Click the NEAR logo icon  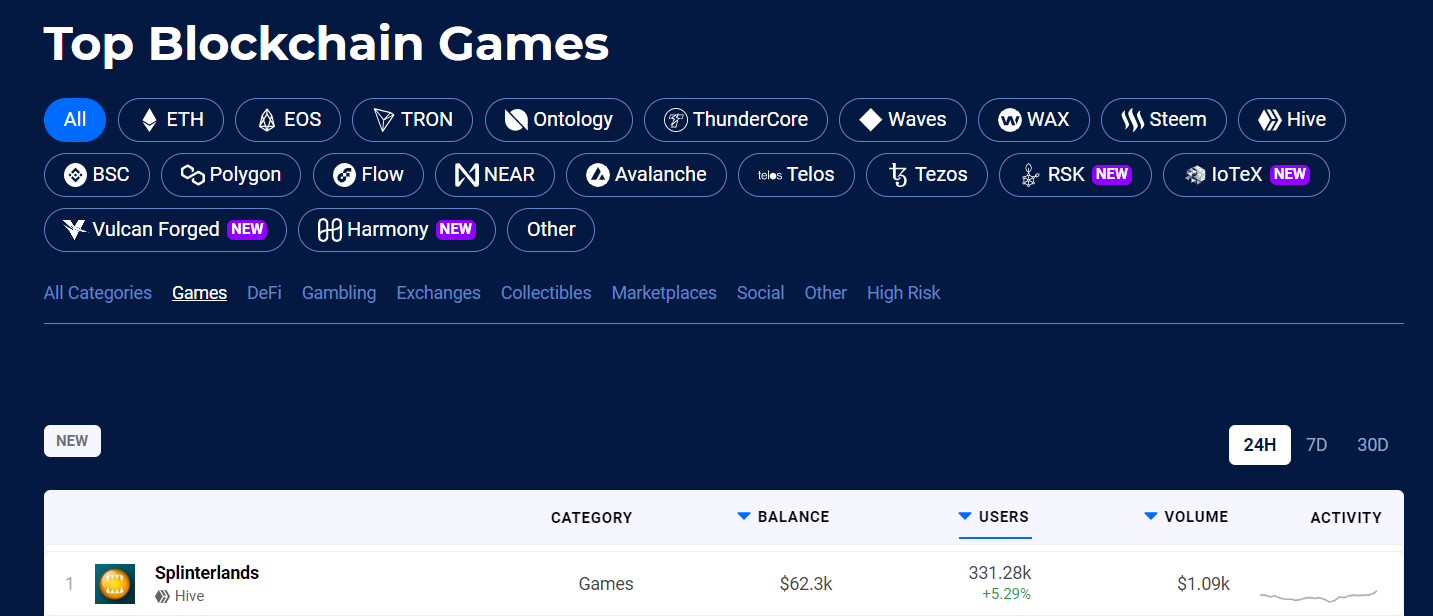pyautogui.click(x=467, y=175)
